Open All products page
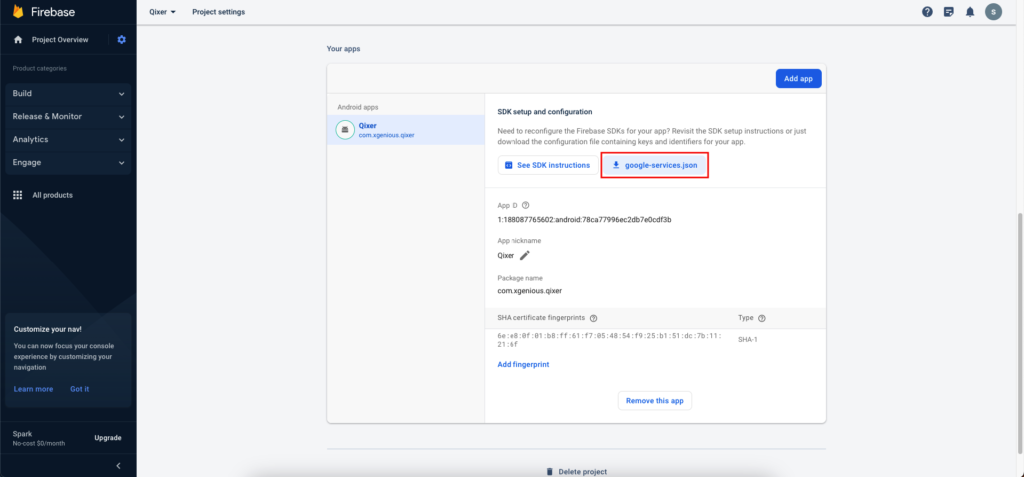 (52, 195)
